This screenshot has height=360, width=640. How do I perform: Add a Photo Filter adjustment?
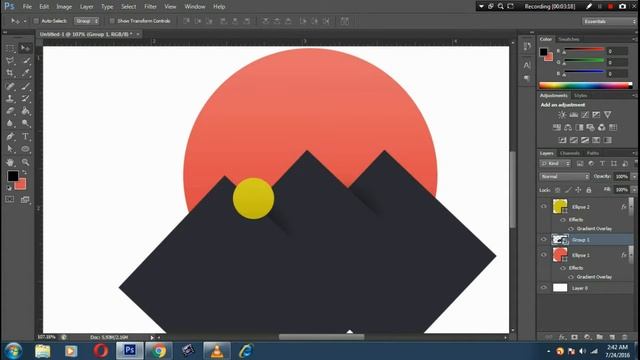click(591, 127)
